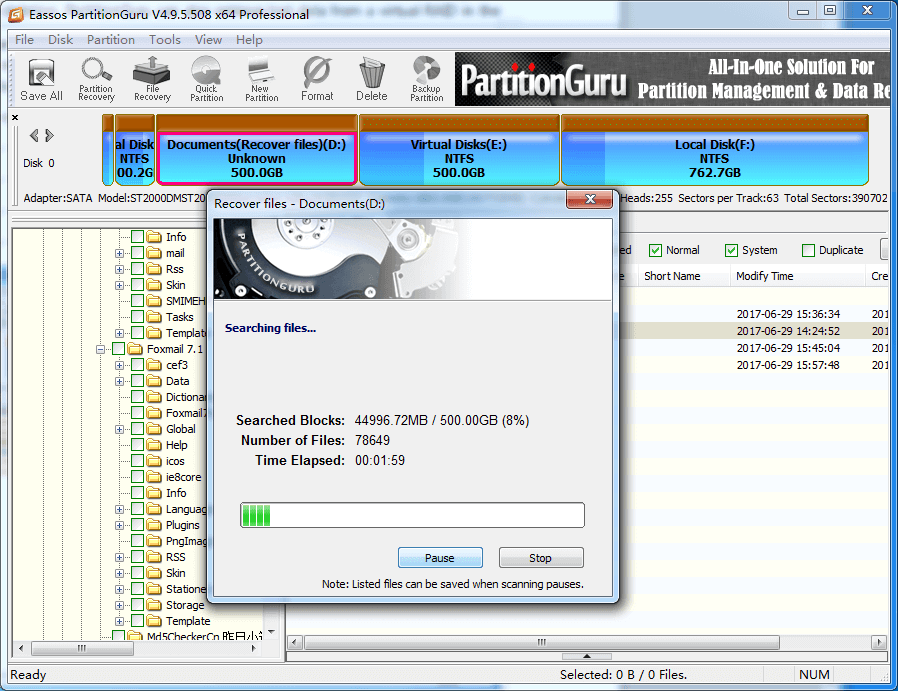Click the Save All toolbar icon
Image resolution: width=898 pixels, height=691 pixels.
(x=41, y=80)
